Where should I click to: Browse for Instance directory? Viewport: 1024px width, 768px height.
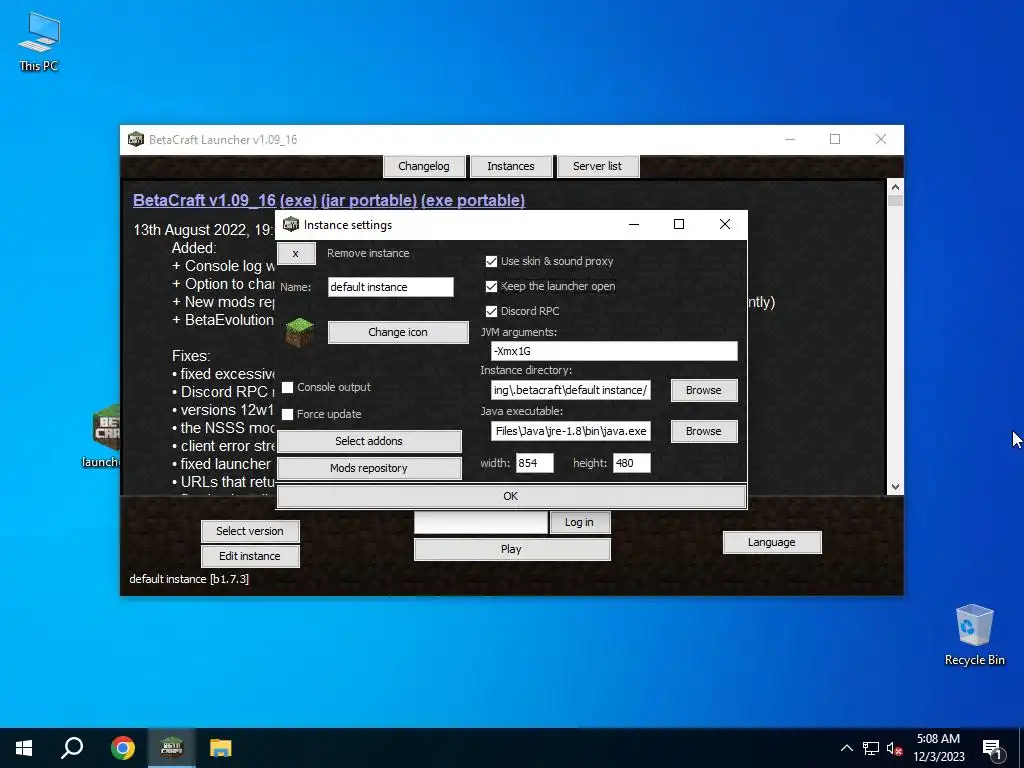coord(703,390)
